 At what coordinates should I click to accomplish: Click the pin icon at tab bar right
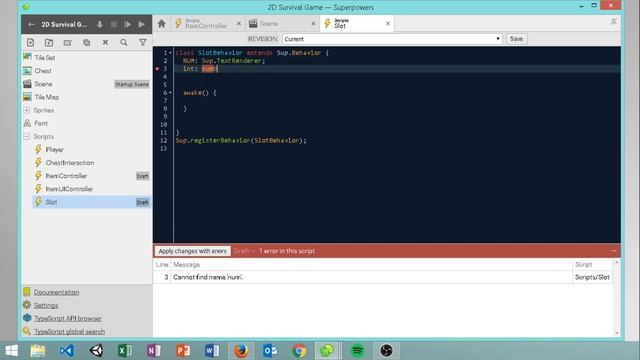613,22
